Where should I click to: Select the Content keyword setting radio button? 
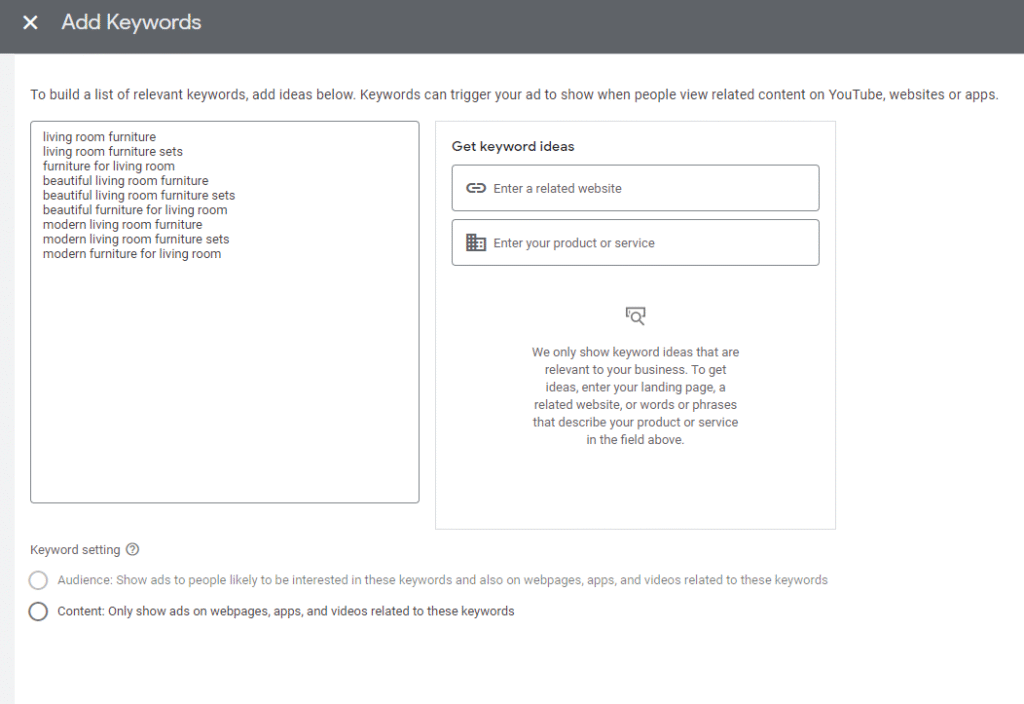coord(38,611)
